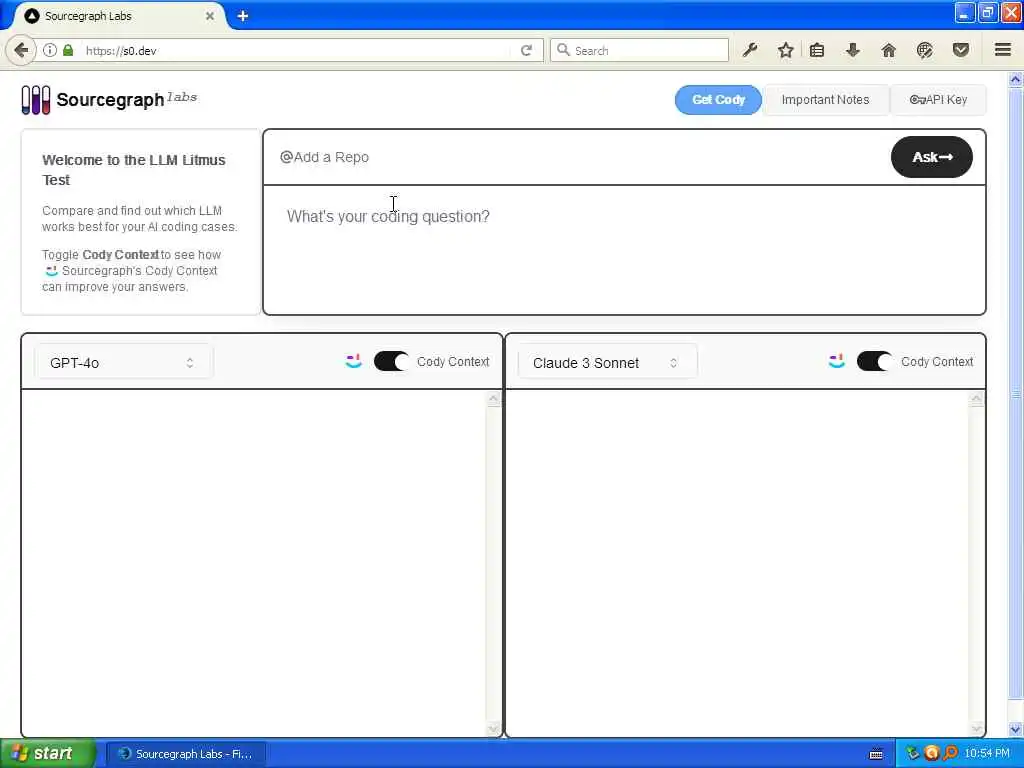The height and width of the screenshot is (768, 1024).
Task: Click the orange circular tray icon
Action: pos(932,754)
